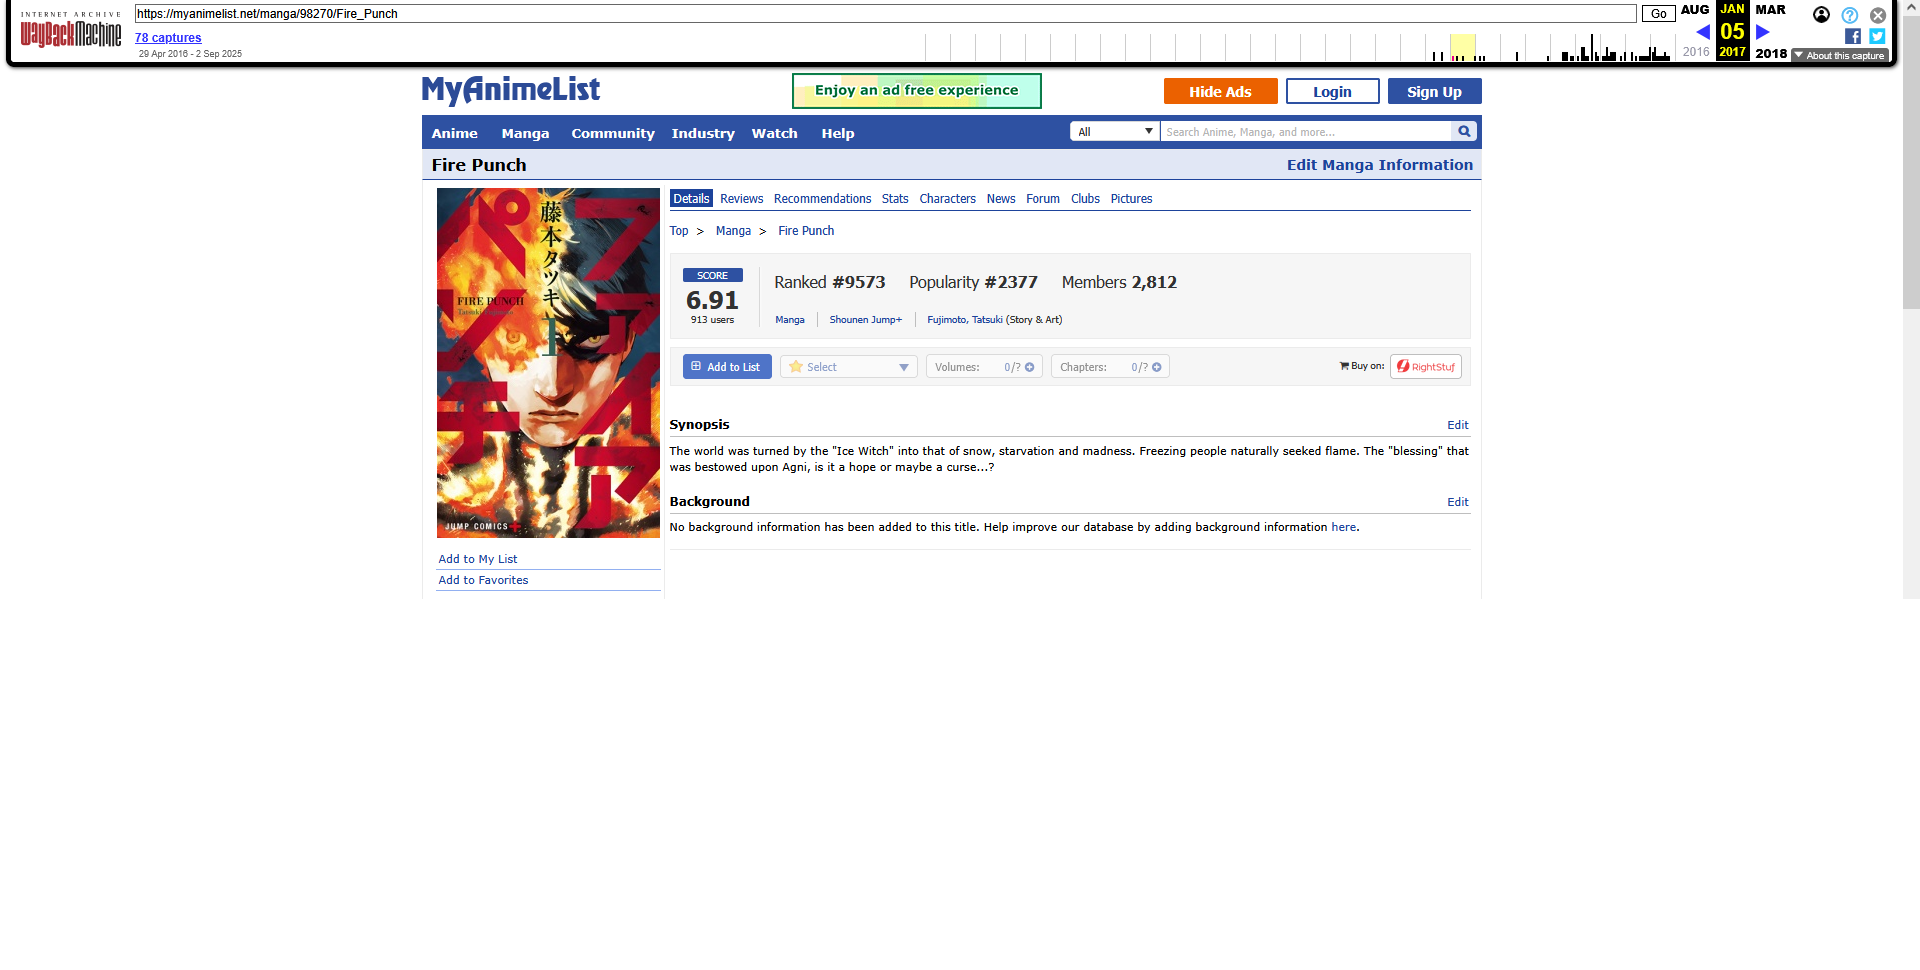Open Shounen Jump+ serialization link
This screenshot has height=970, width=1920.
tap(865, 320)
